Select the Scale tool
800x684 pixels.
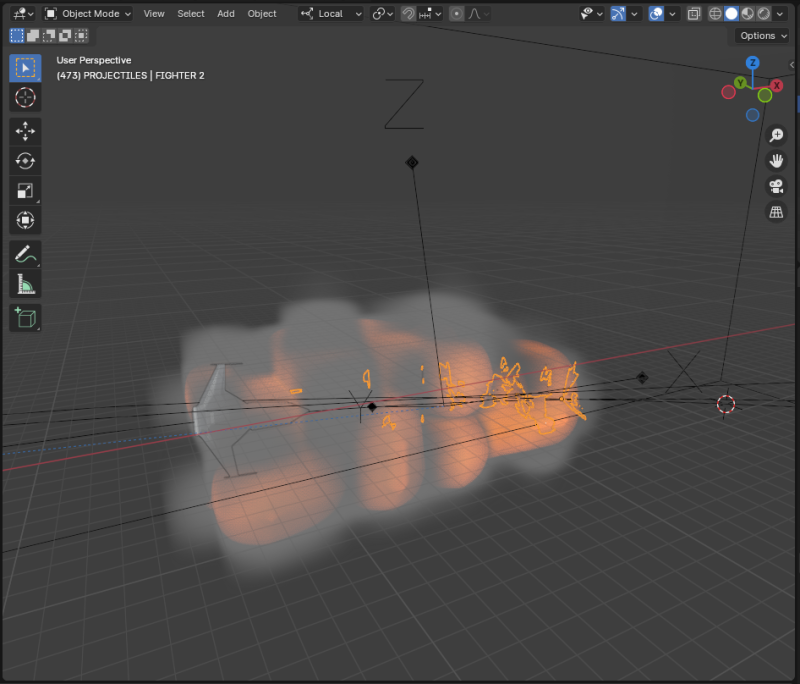coord(25,191)
